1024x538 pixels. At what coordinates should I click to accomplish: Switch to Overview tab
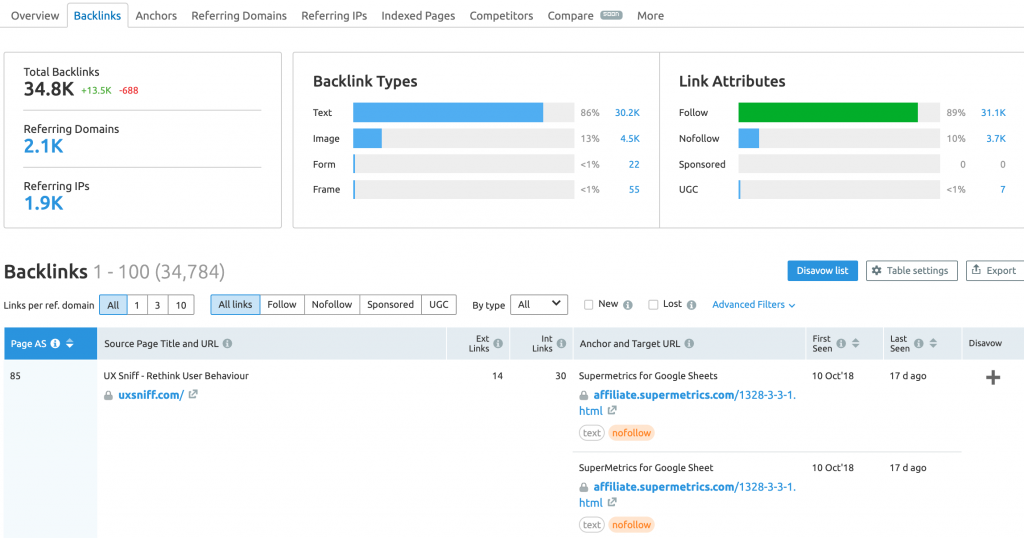coord(35,16)
